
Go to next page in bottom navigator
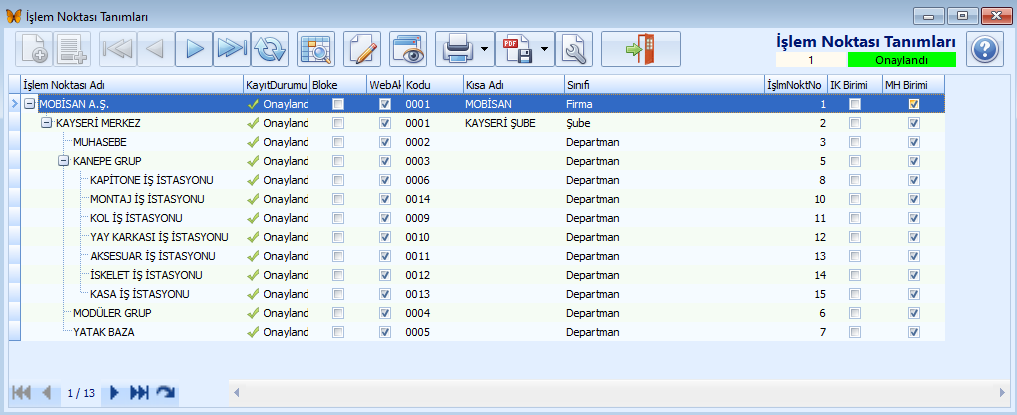115,392
